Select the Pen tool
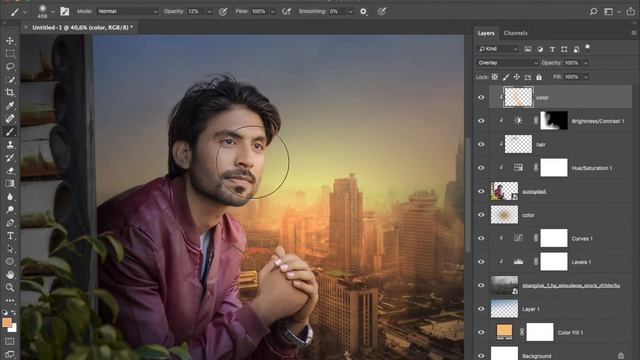The width and height of the screenshot is (640, 360). point(10,223)
